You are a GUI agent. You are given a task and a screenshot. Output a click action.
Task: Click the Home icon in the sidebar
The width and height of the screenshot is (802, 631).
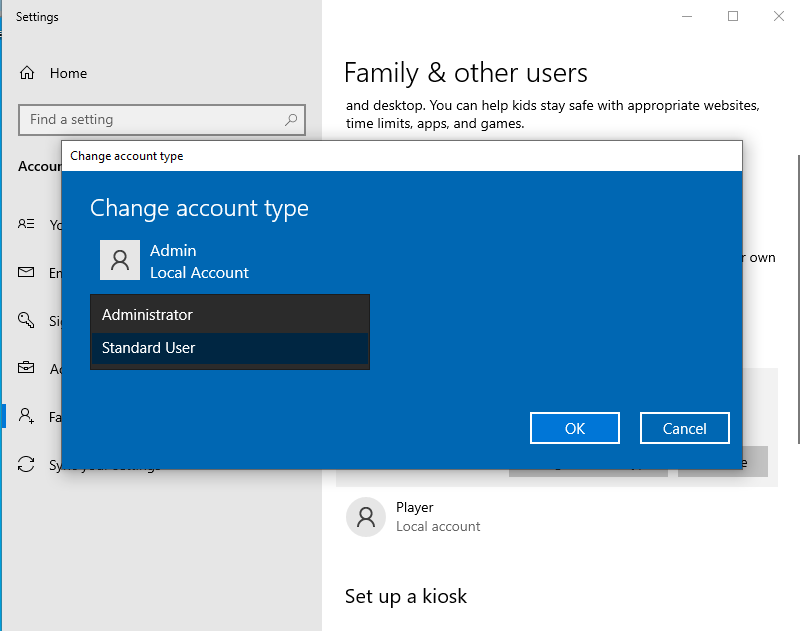point(27,73)
